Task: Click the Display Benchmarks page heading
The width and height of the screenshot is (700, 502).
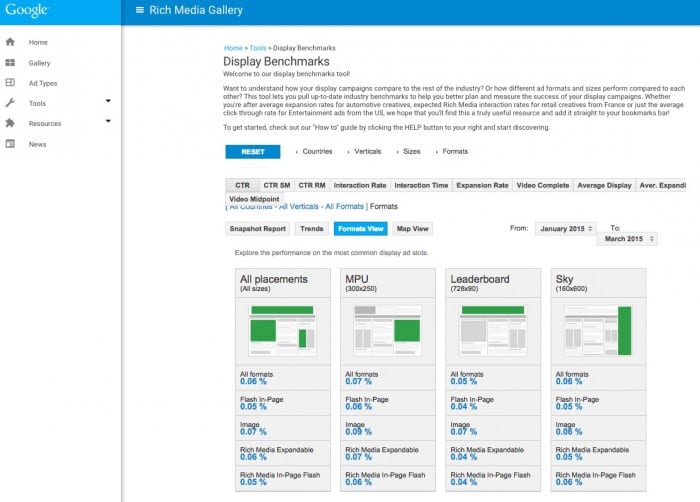Action: click(276, 62)
